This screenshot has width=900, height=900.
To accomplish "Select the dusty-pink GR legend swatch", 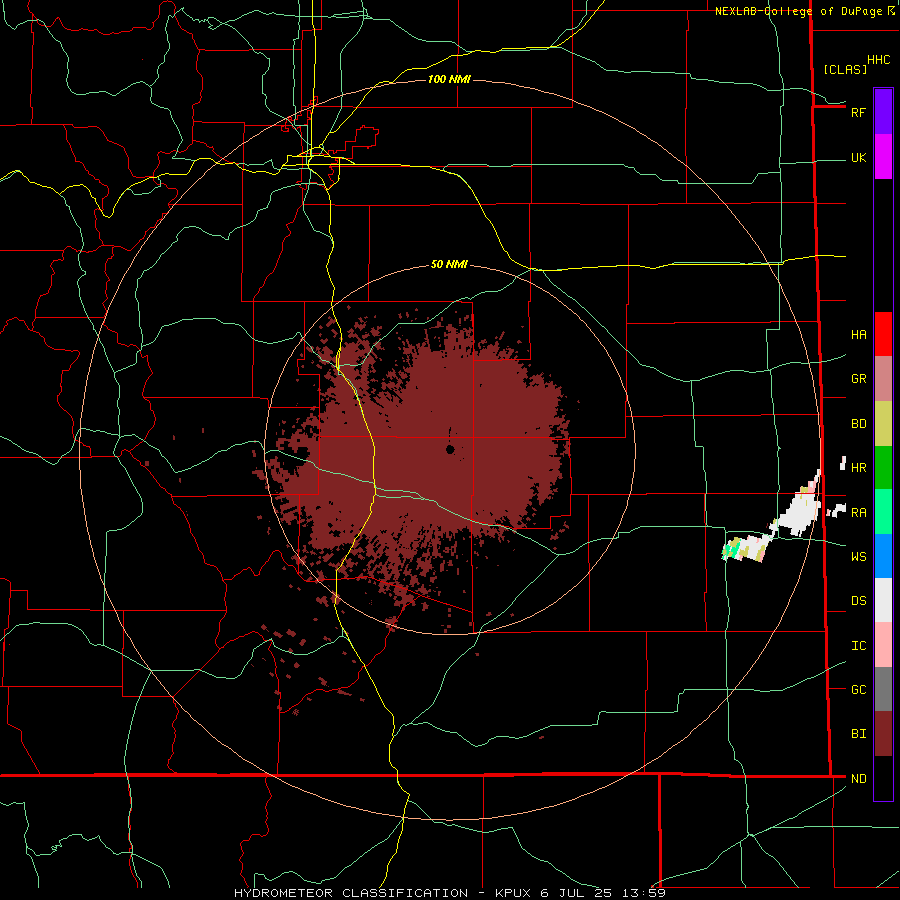I will (883, 379).
